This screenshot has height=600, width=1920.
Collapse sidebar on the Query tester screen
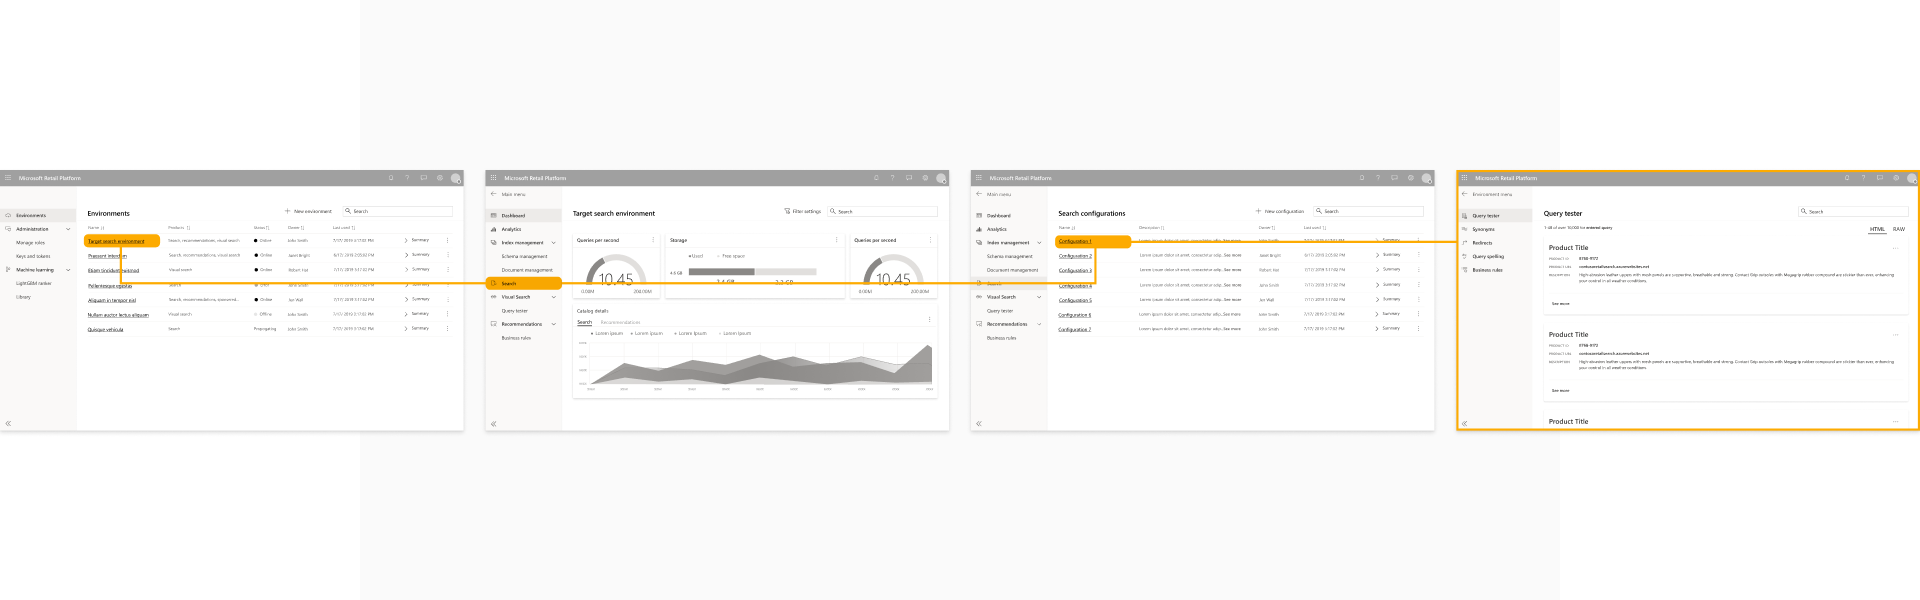click(x=1464, y=423)
